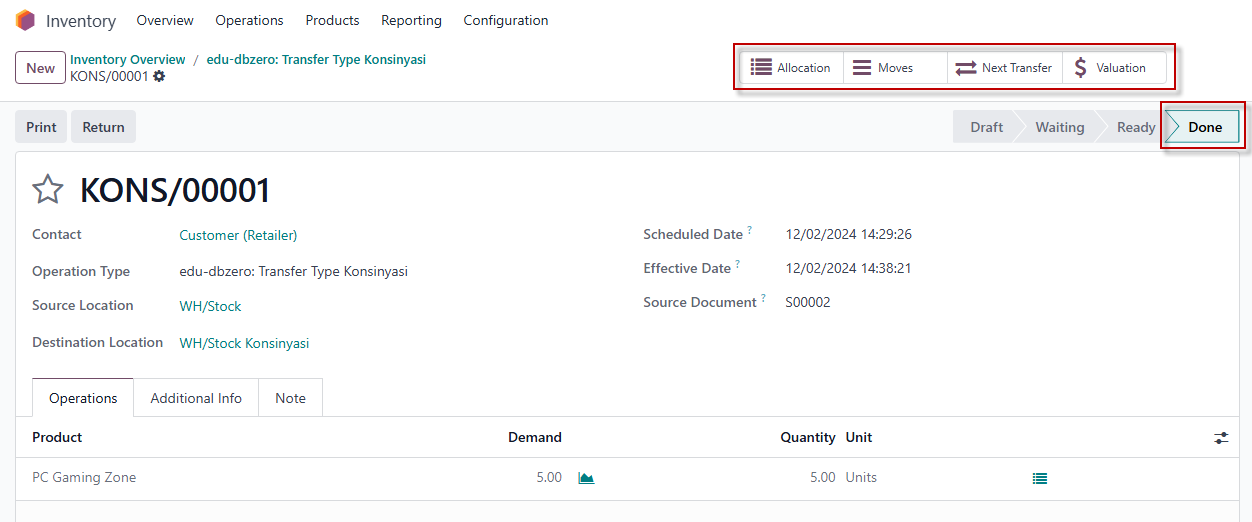Open detailed operations list icon in product row

pos(1040,479)
